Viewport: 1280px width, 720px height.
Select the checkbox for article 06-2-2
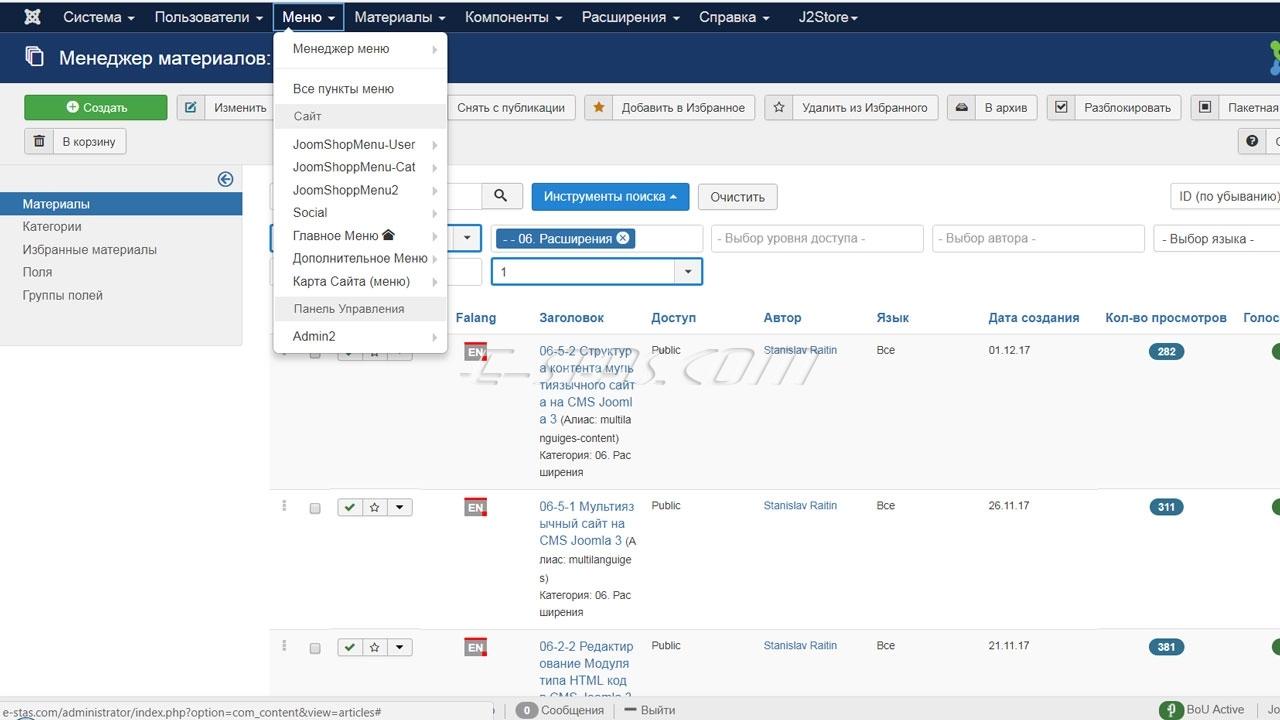pyautogui.click(x=315, y=648)
